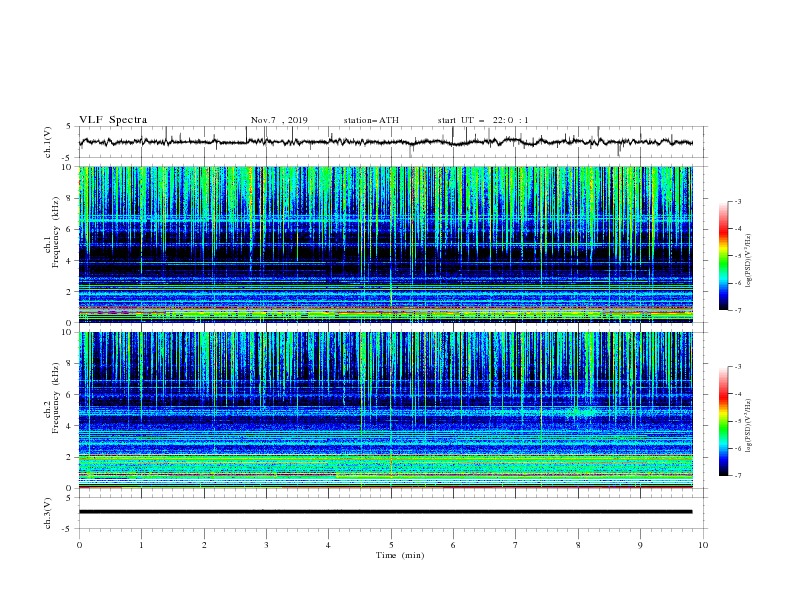Click the upper colorbar's log(PSD) label

749,261
